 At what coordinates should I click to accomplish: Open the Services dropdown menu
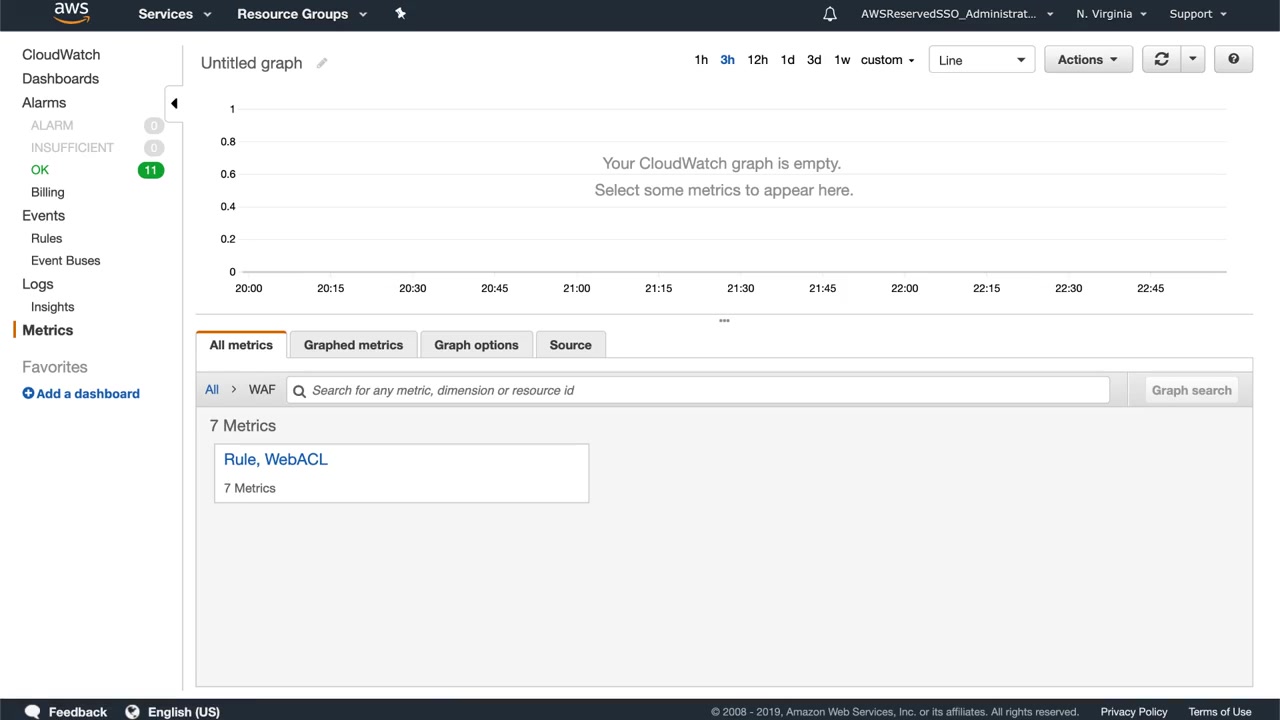coord(175,14)
